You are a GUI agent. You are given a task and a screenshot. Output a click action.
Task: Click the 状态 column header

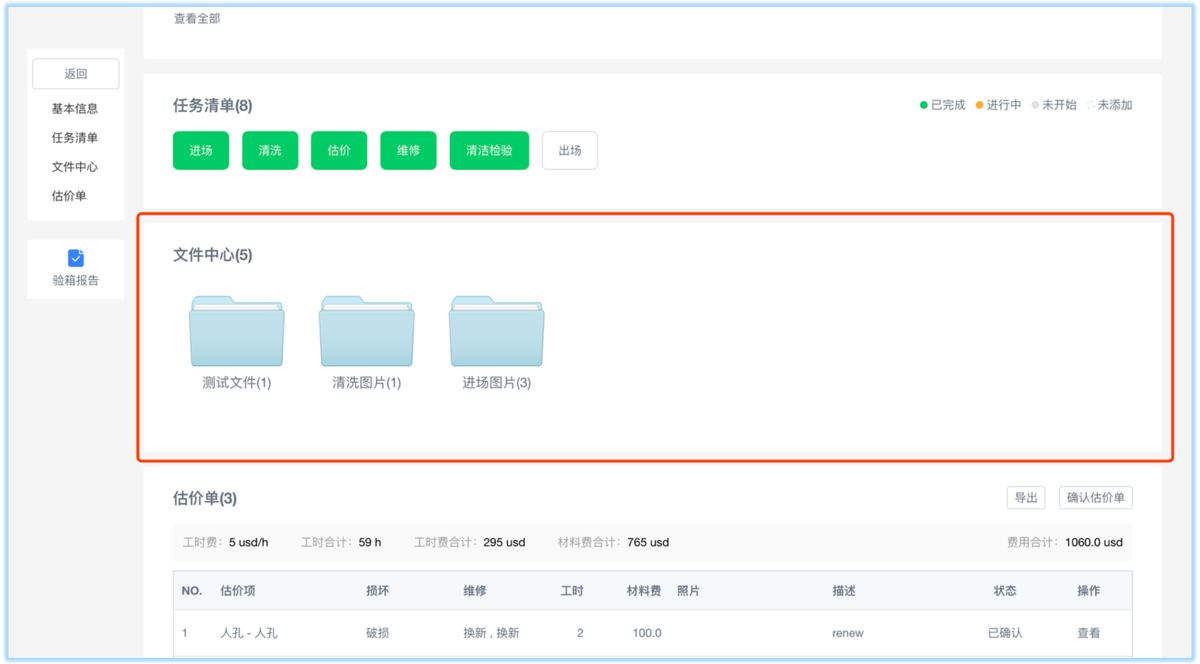1005,591
